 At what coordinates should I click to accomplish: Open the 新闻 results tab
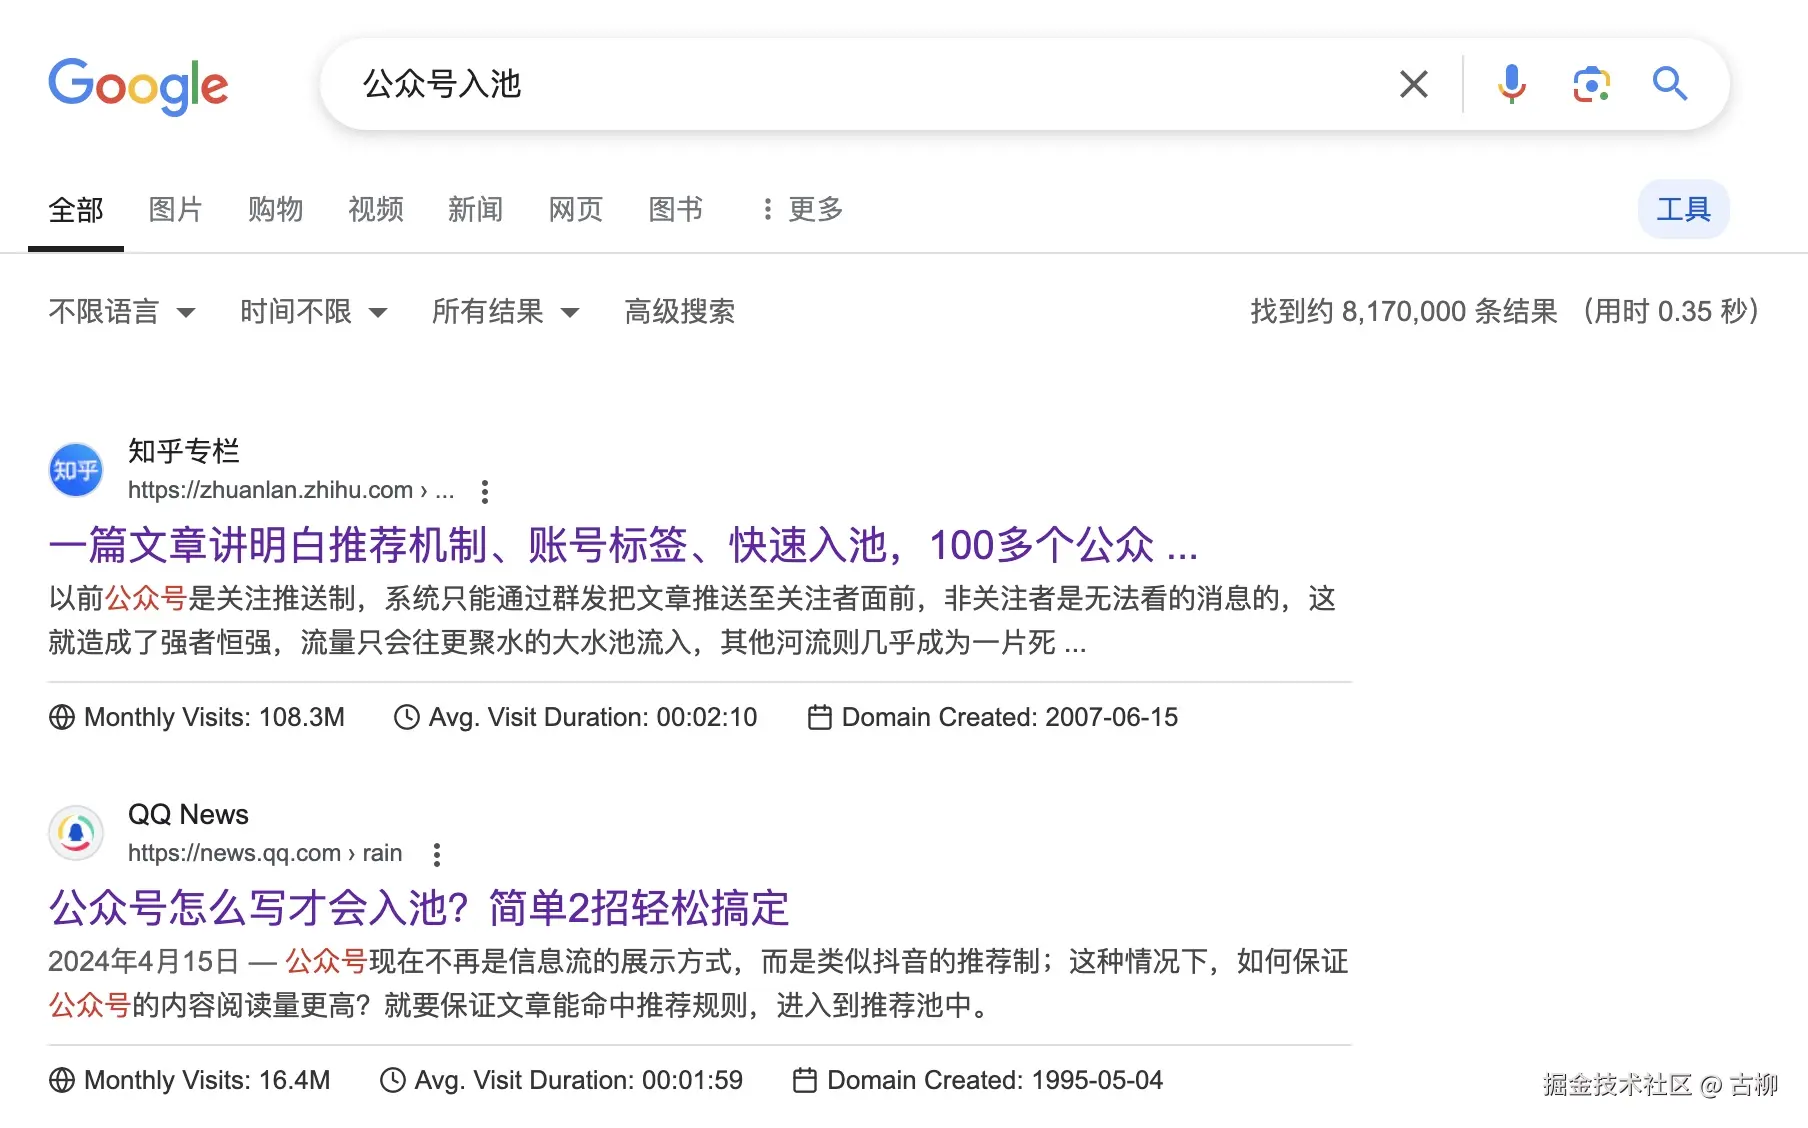[476, 209]
